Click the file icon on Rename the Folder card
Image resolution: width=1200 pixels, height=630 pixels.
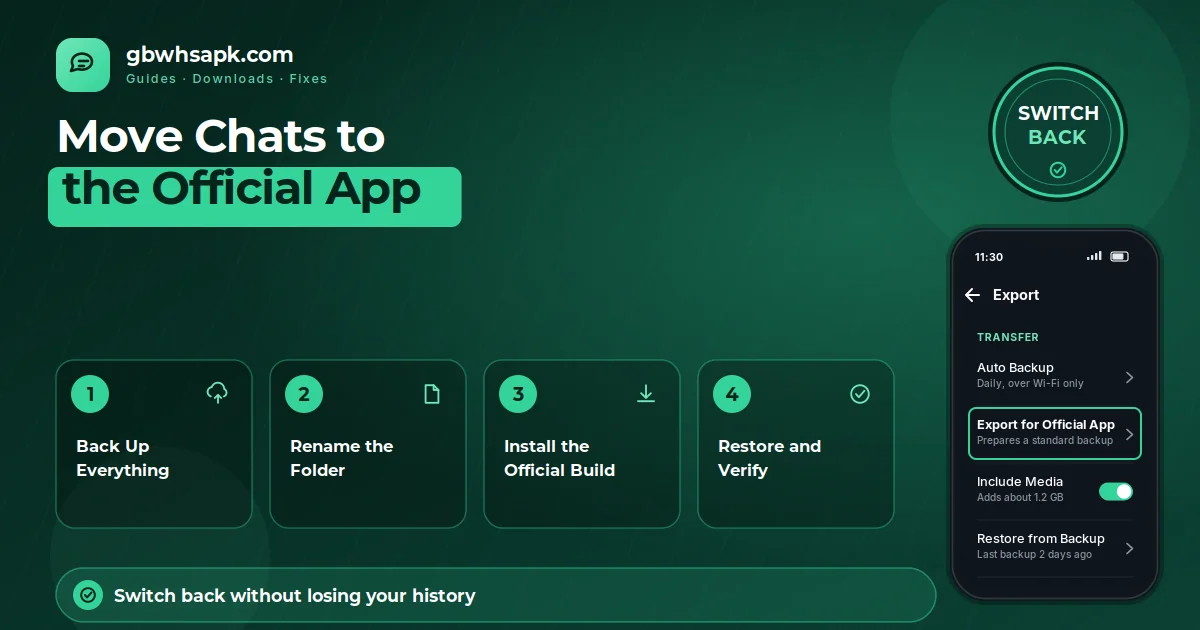(x=432, y=394)
